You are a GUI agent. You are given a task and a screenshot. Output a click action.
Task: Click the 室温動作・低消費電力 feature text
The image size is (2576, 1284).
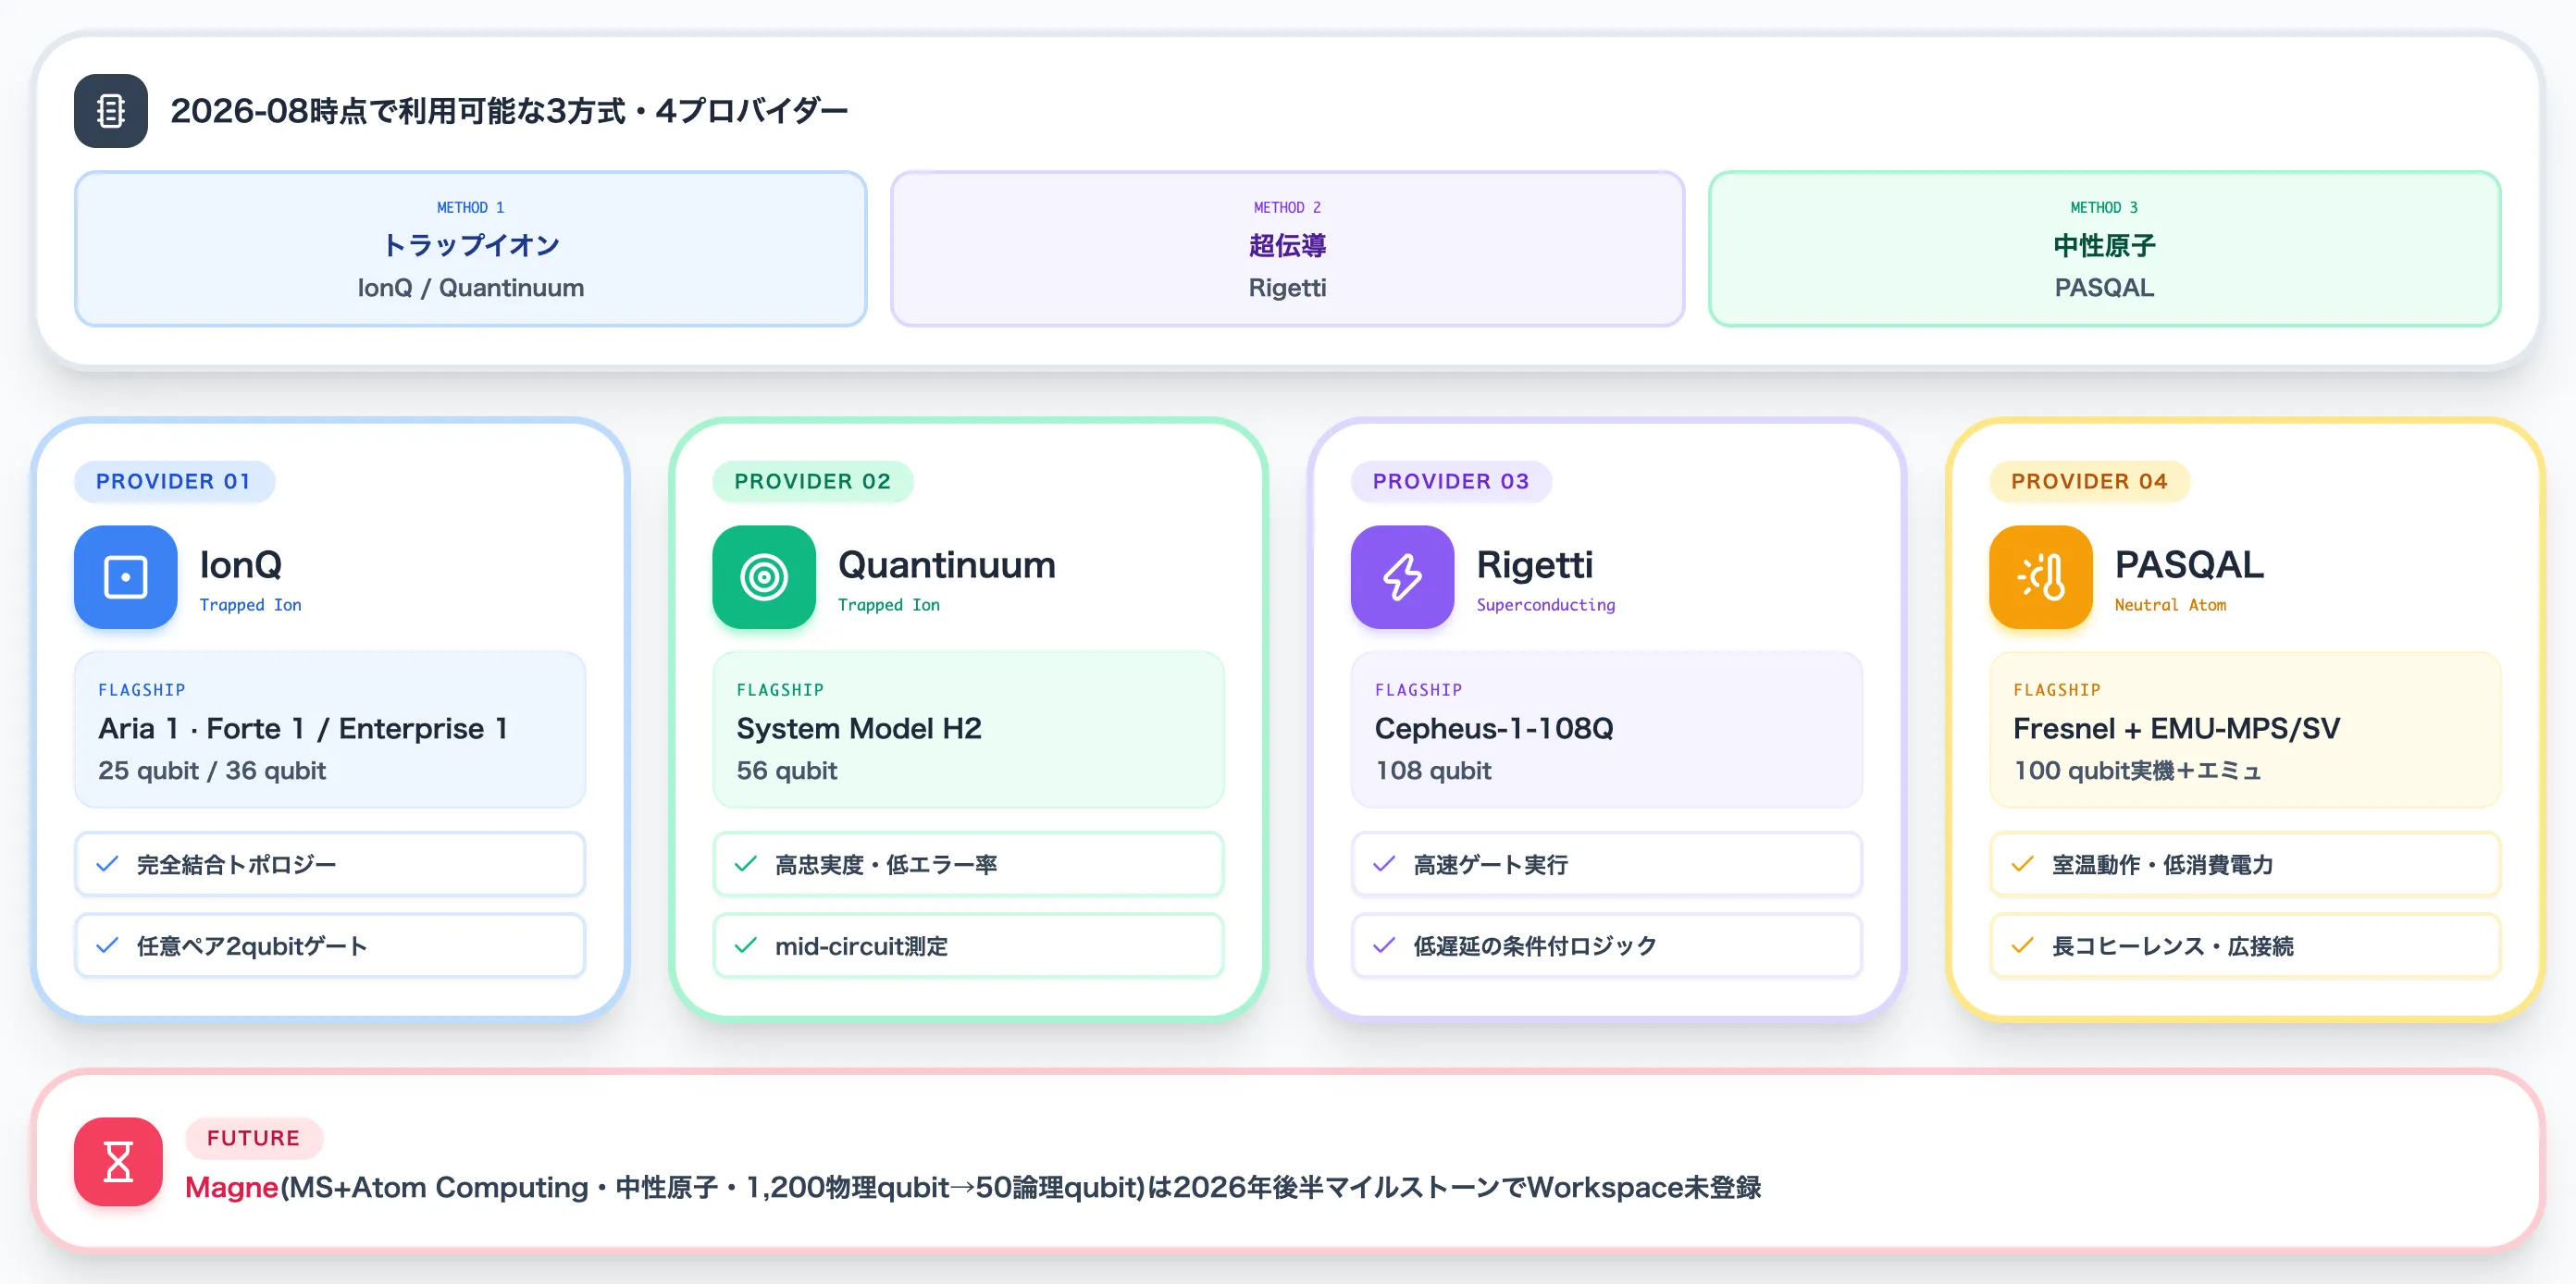[x=2163, y=865]
